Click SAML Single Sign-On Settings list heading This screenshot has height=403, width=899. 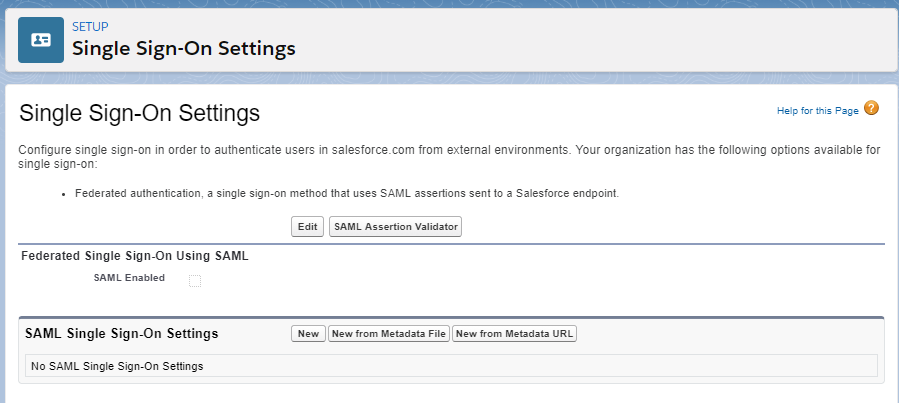pyautogui.click(x=122, y=334)
